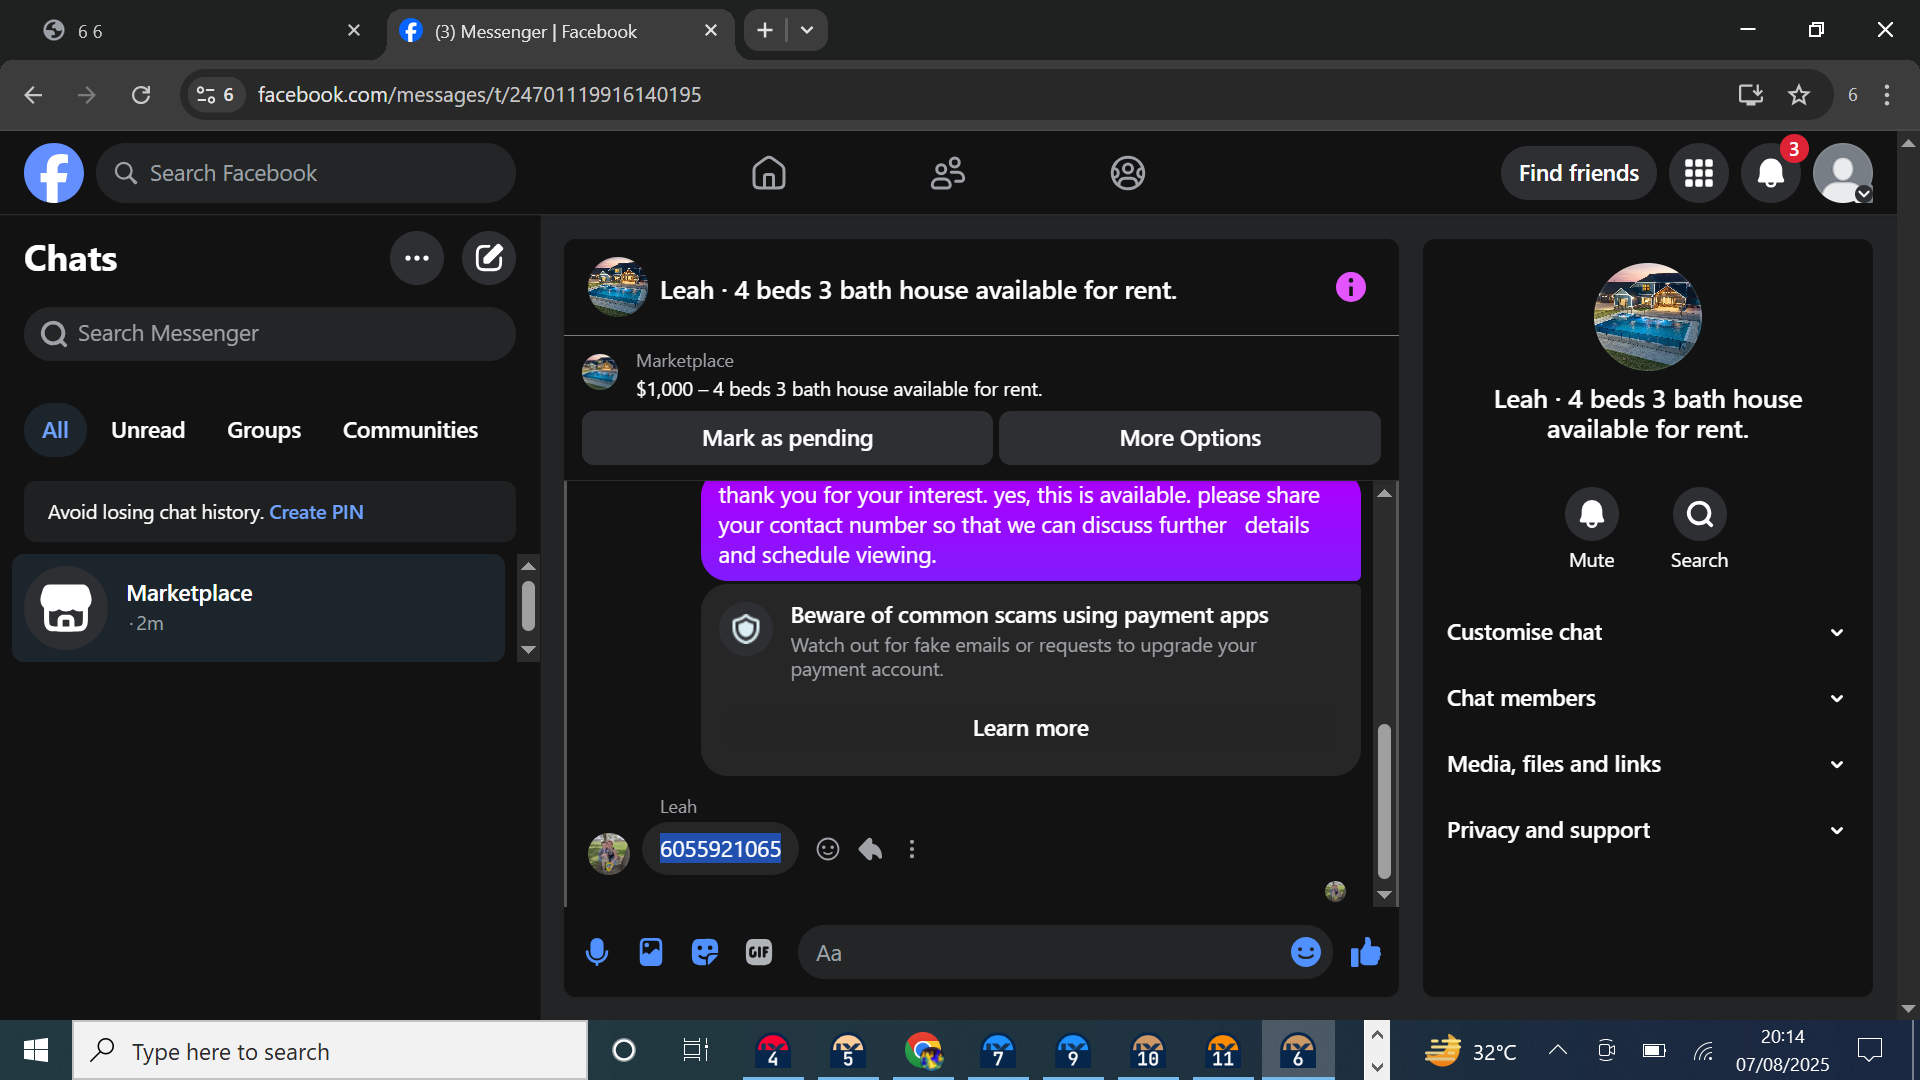Click the message thread scrollbar handle
This screenshot has width=1920, height=1080.
point(1384,800)
